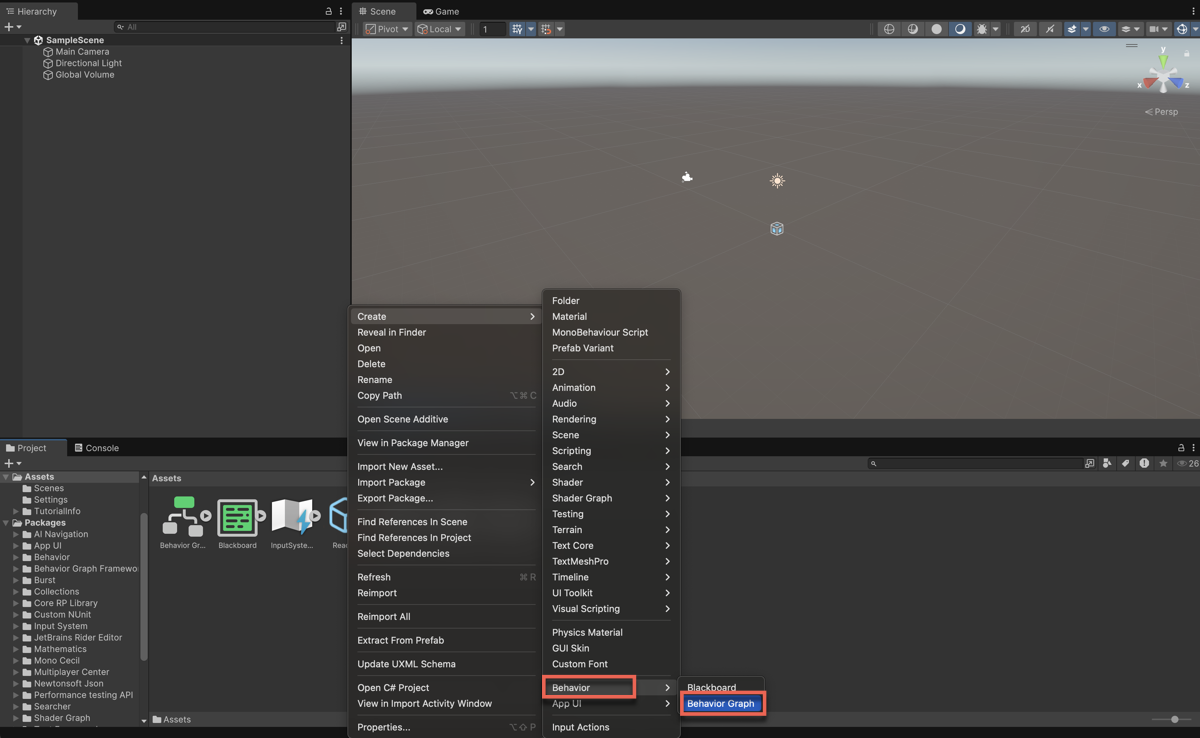Toggle scene visibility eye button

1104,29
